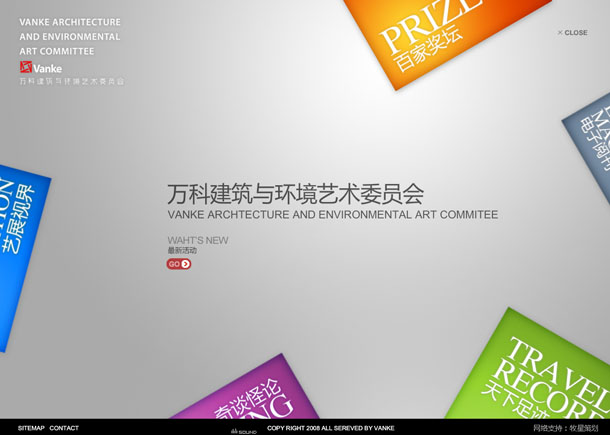
Task: Open the CONTACT link in footer
Action: tap(64, 428)
